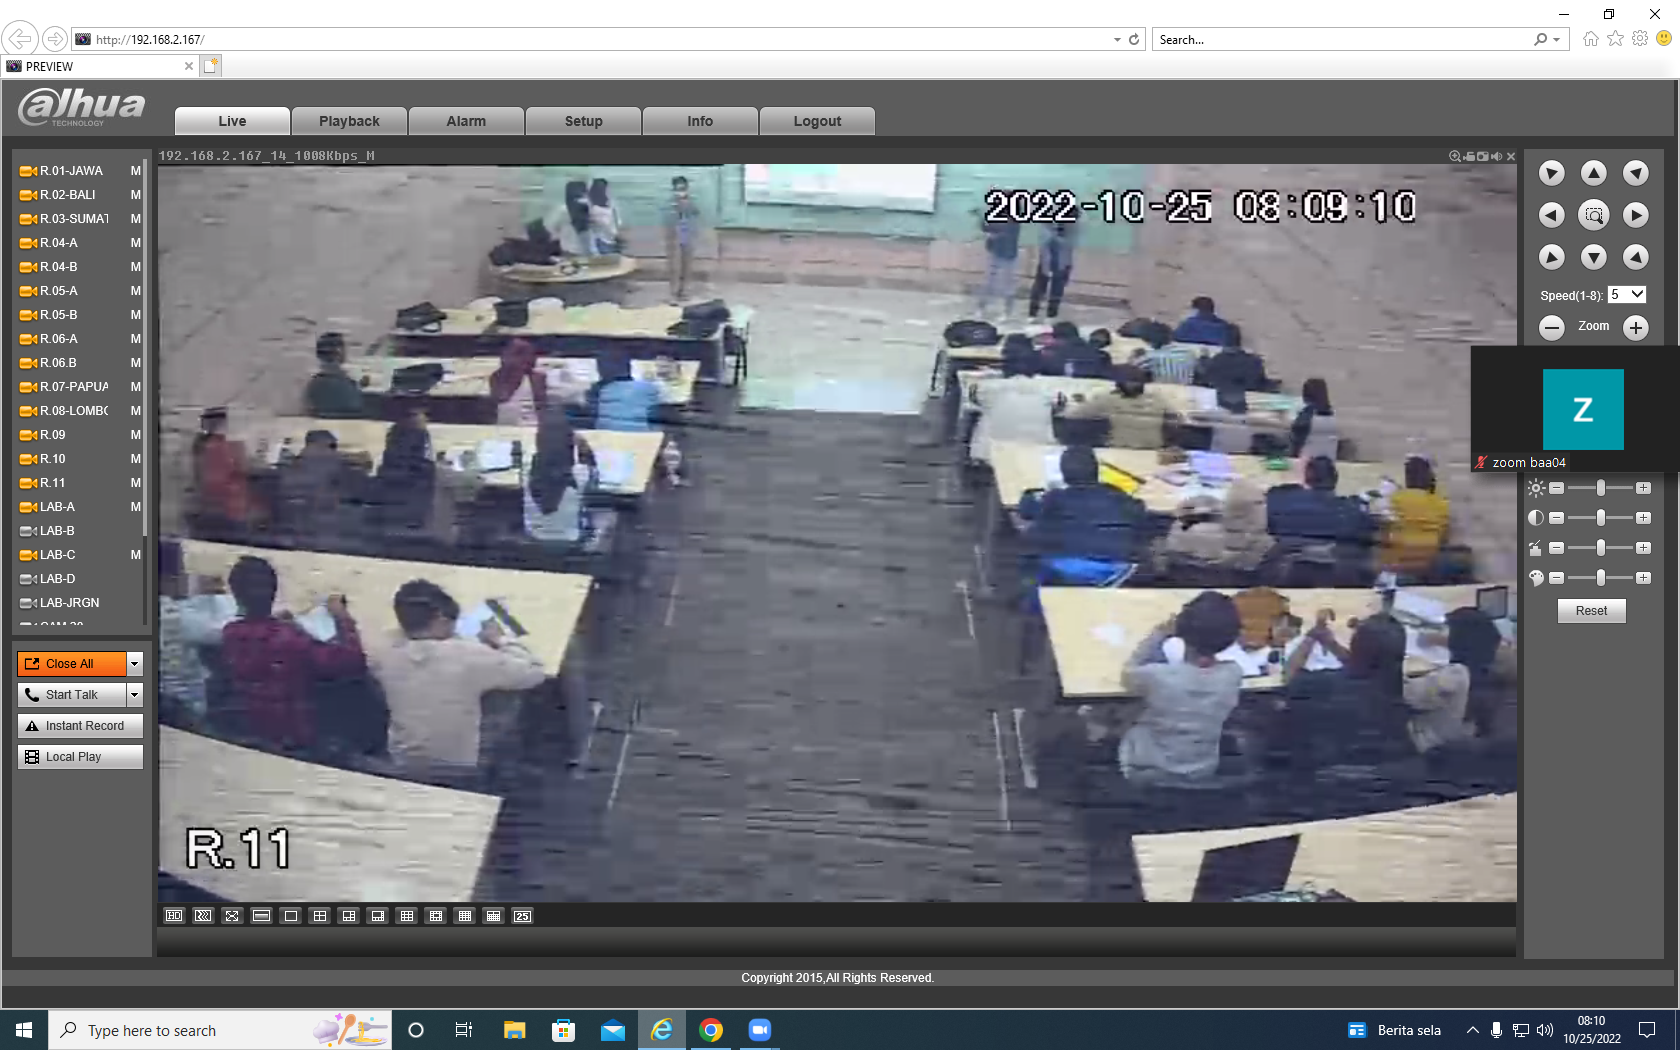The image size is (1680, 1050).
Task: Move the camera diagonally down-right
Action: pyautogui.click(x=1635, y=257)
